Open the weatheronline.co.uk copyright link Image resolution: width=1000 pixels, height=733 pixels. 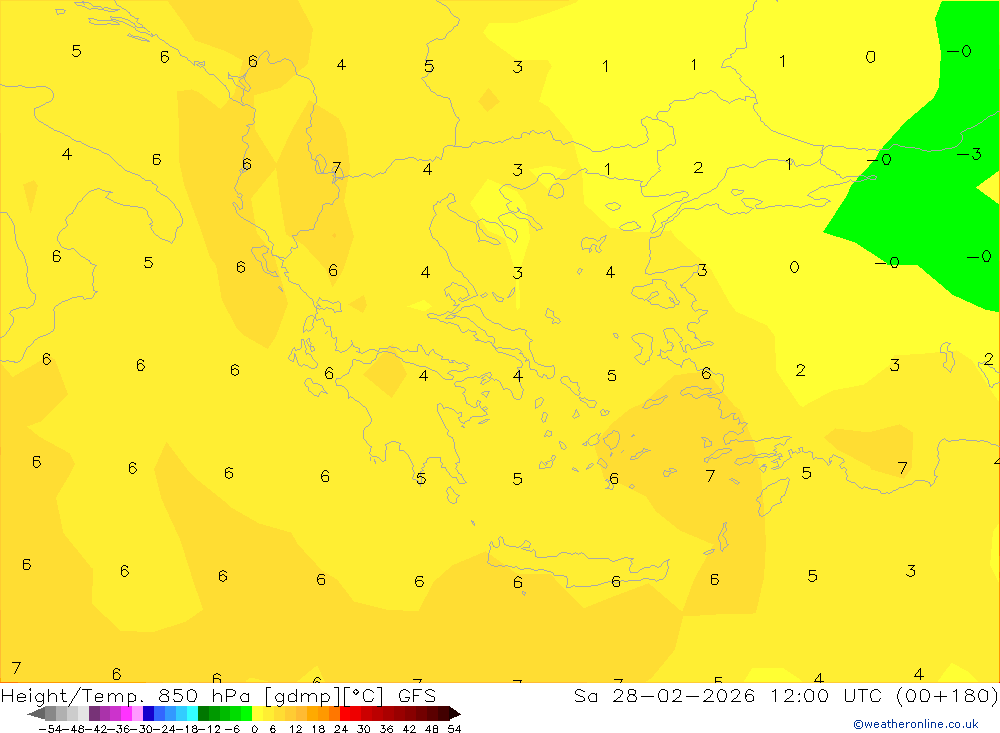tap(916, 724)
